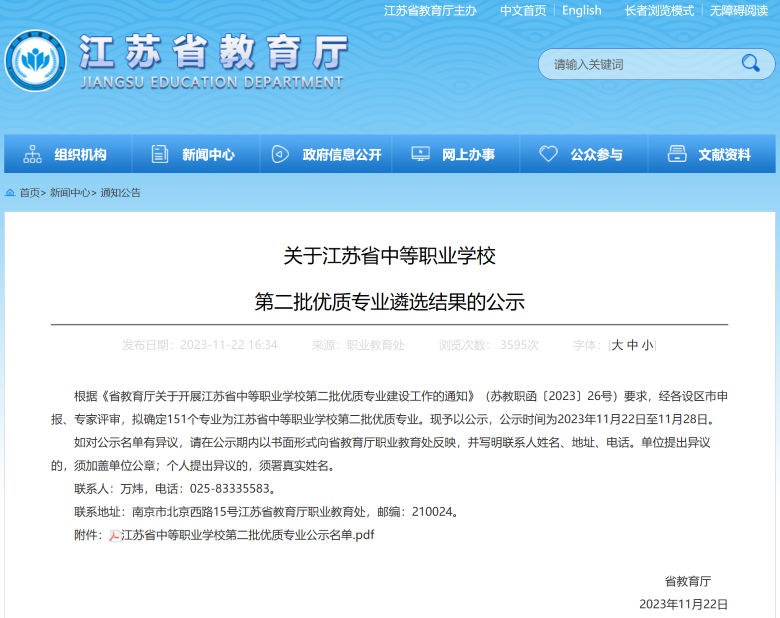Screen dimensions: 780x618
Task: Click the 文献资料 printer icon
Action: [677, 154]
